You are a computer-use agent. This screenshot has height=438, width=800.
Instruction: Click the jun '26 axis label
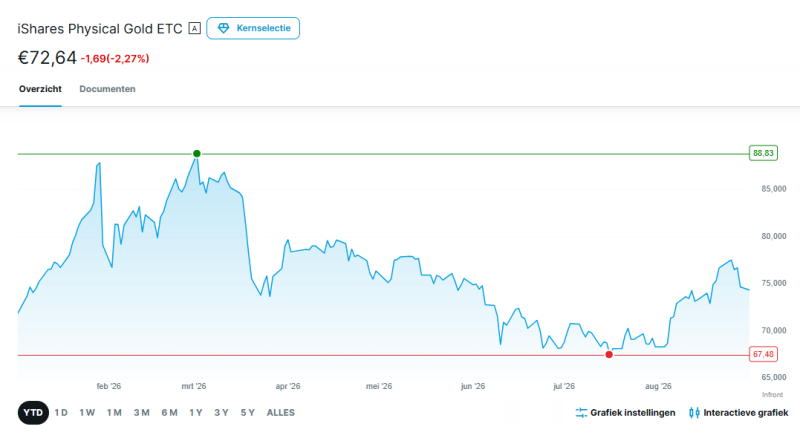coord(473,386)
